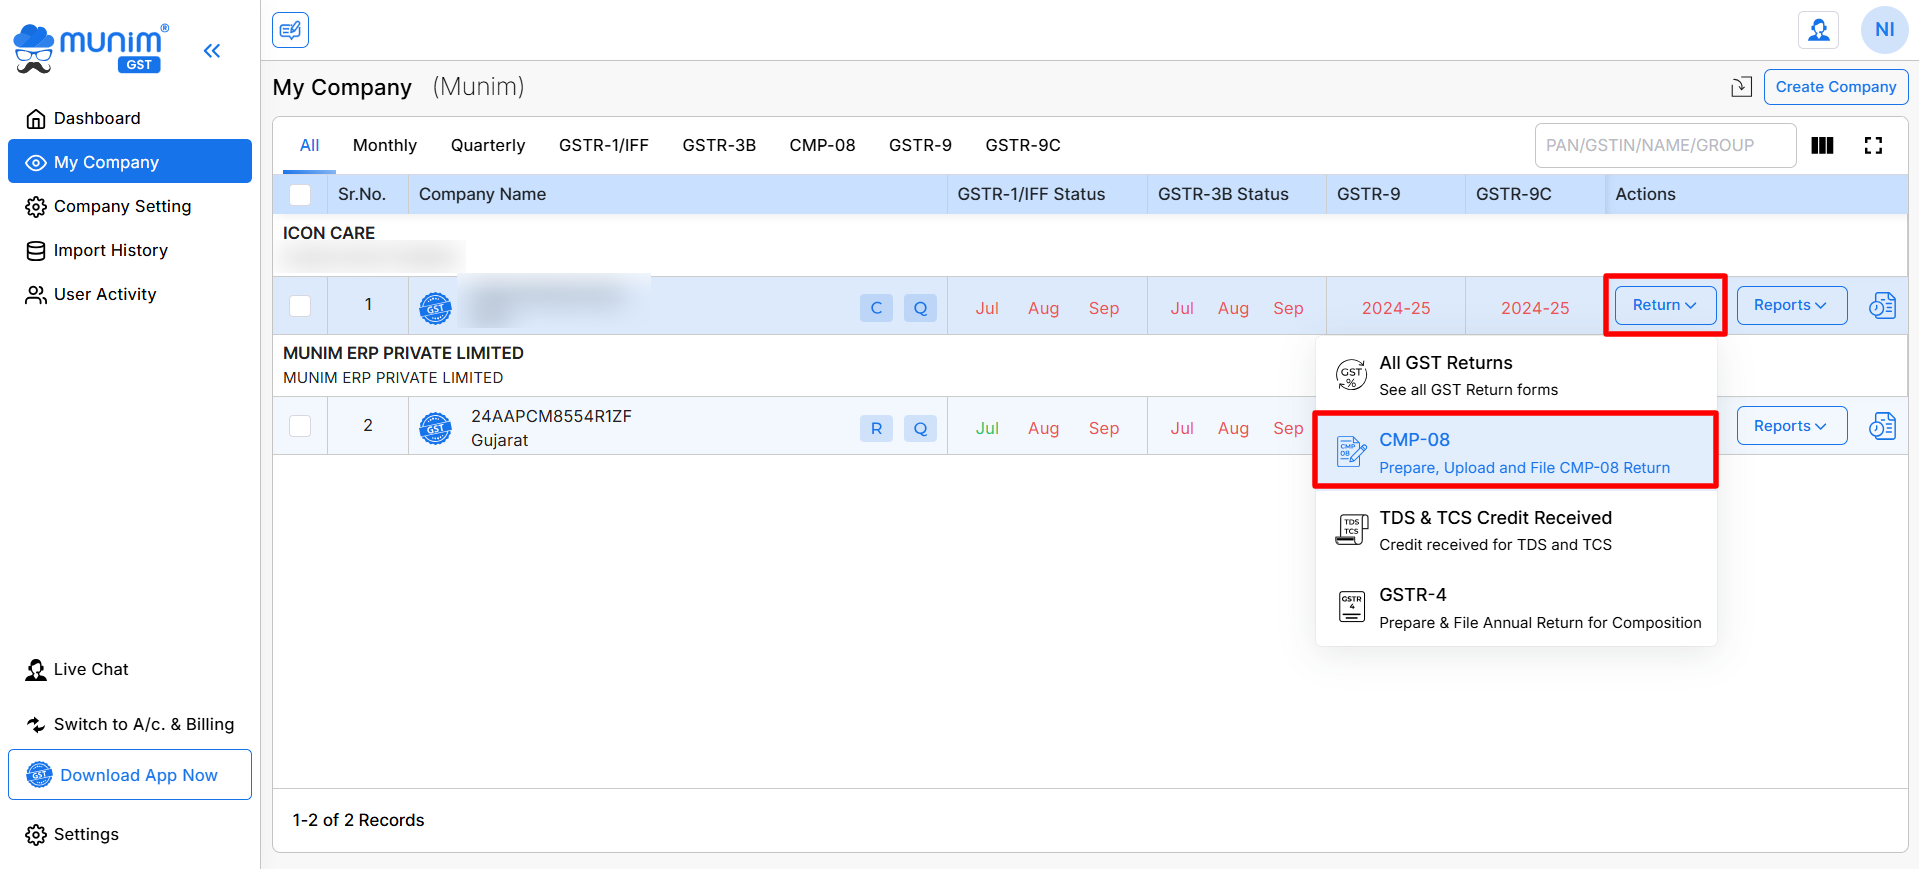Switch to the Quarterly tab

click(487, 146)
